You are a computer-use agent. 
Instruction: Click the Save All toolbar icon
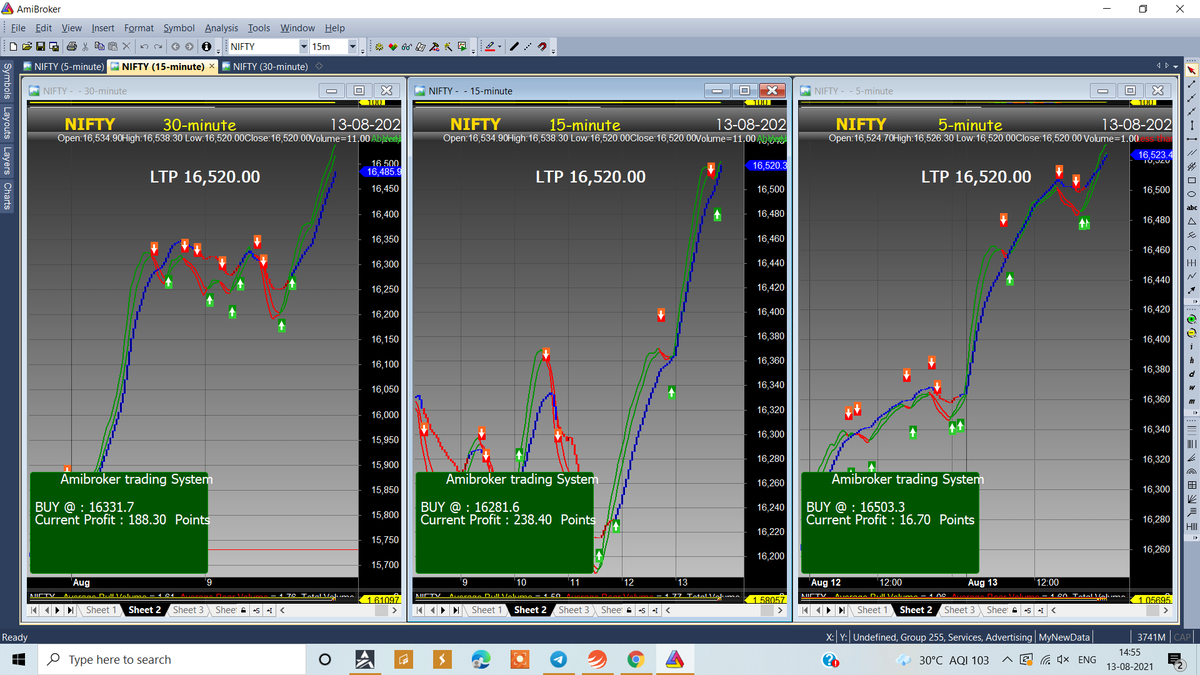54,46
